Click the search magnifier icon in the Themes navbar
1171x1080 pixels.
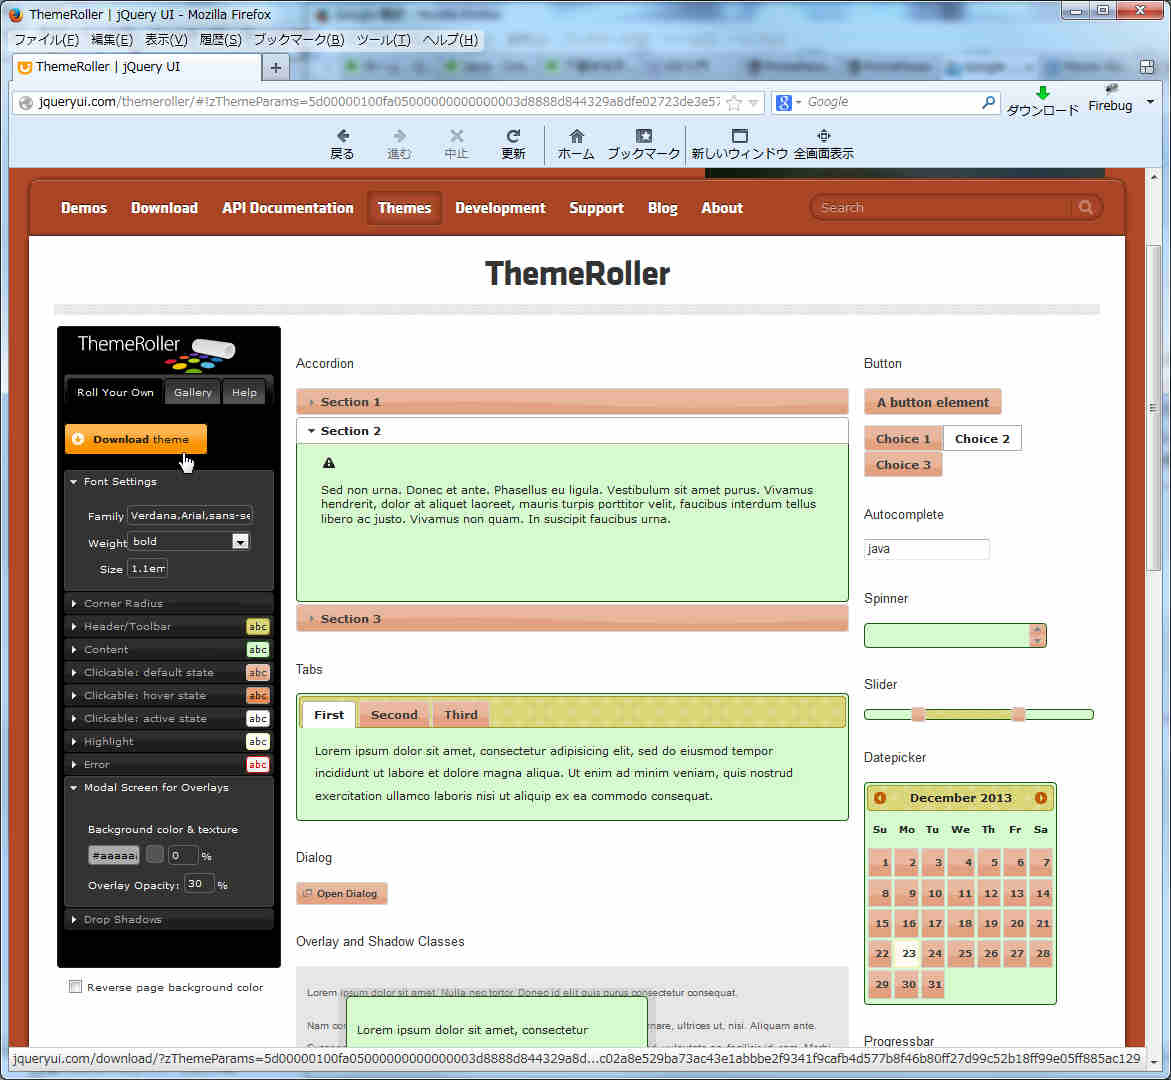1085,207
